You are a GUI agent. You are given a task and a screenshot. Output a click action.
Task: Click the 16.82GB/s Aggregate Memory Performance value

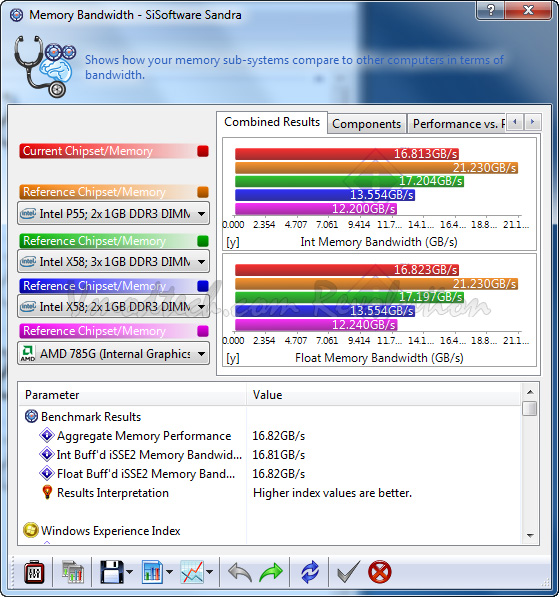tap(279, 436)
